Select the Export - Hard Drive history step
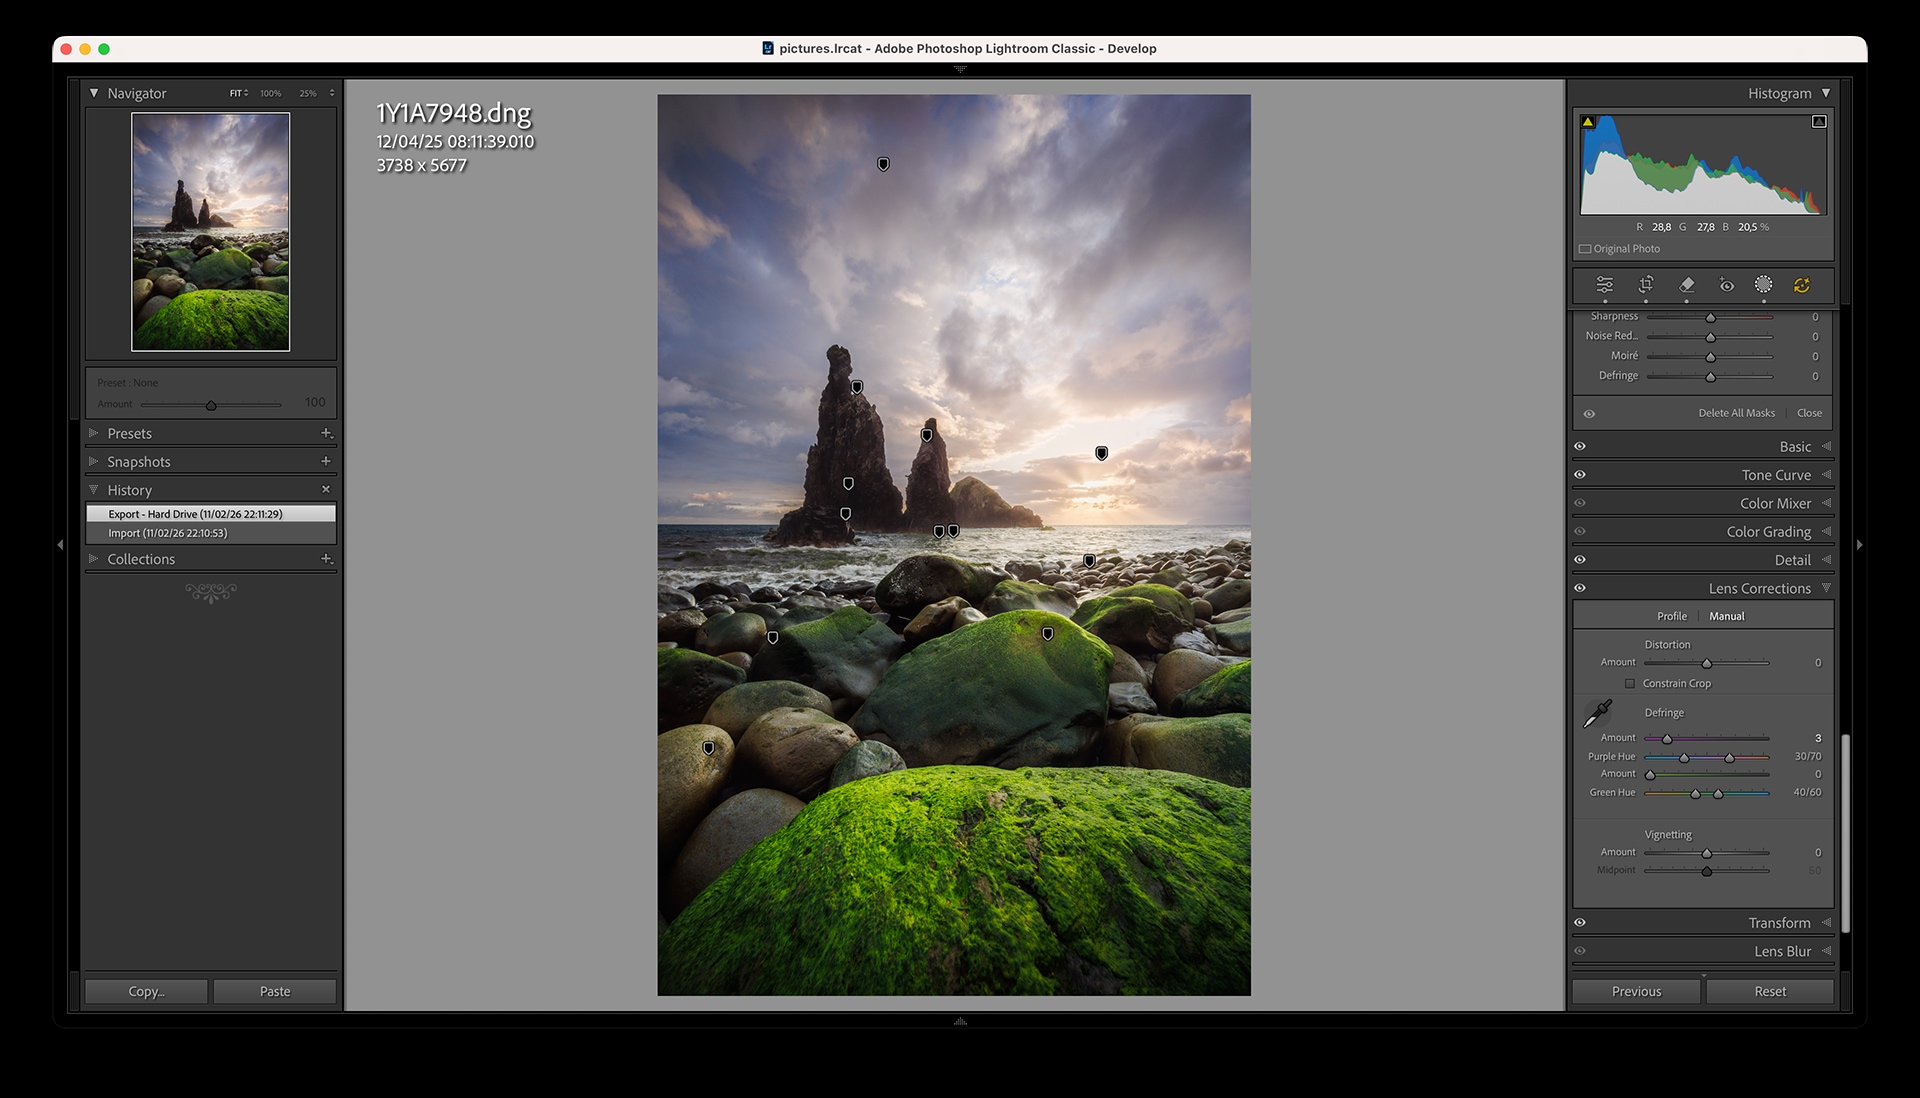This screenshot has height=1098, width=1920. (211, 514)
